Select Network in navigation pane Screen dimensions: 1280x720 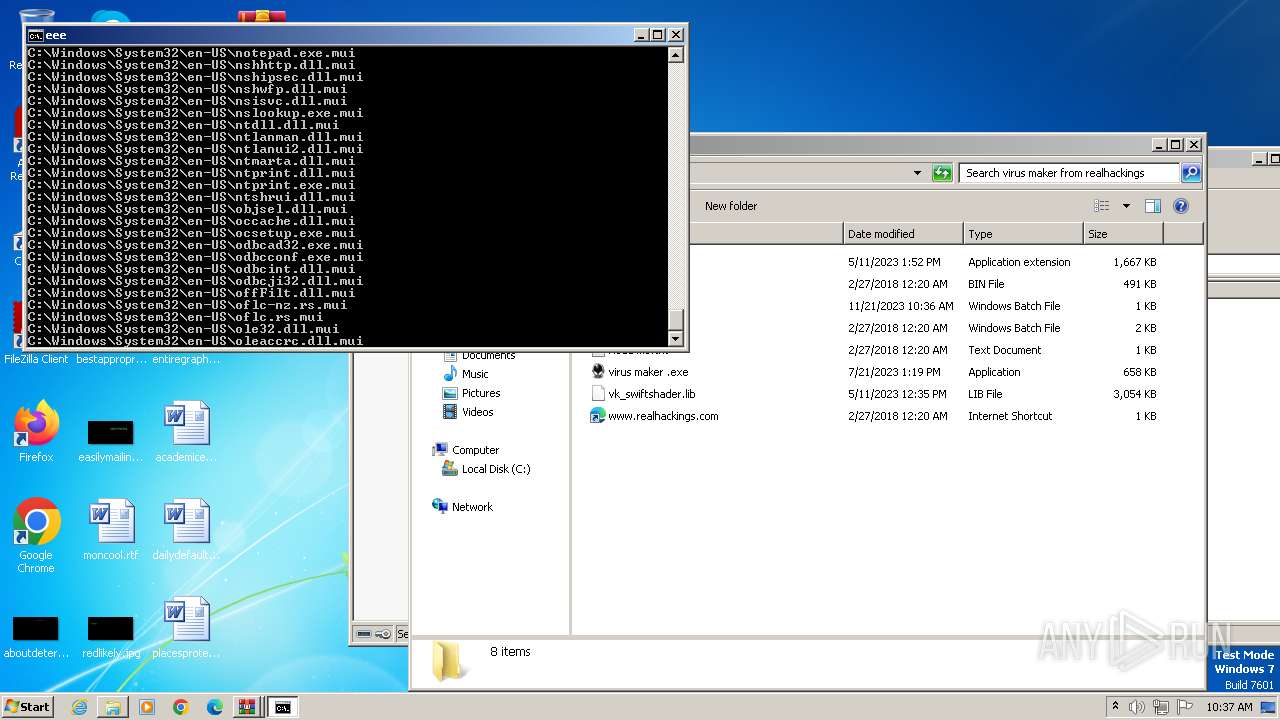pos(472,507)
